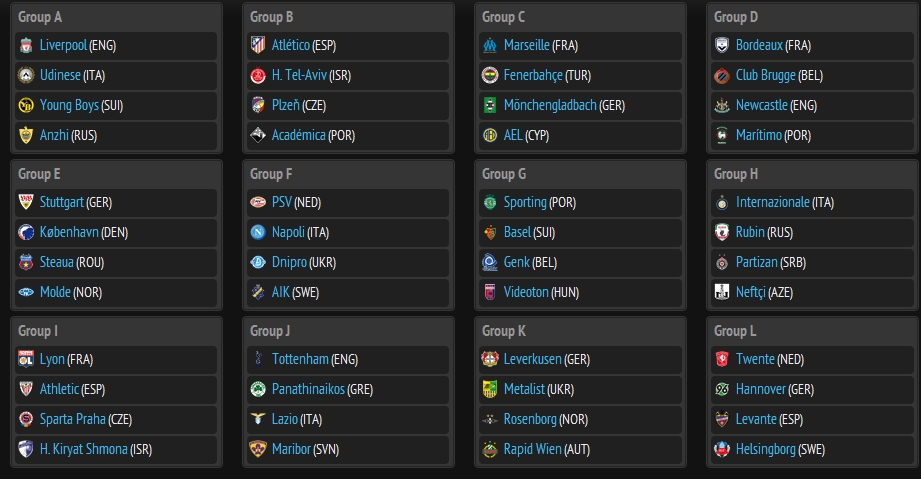Click the Twente club badge
This screenshot has width=921, height=479.
(722, 359)
